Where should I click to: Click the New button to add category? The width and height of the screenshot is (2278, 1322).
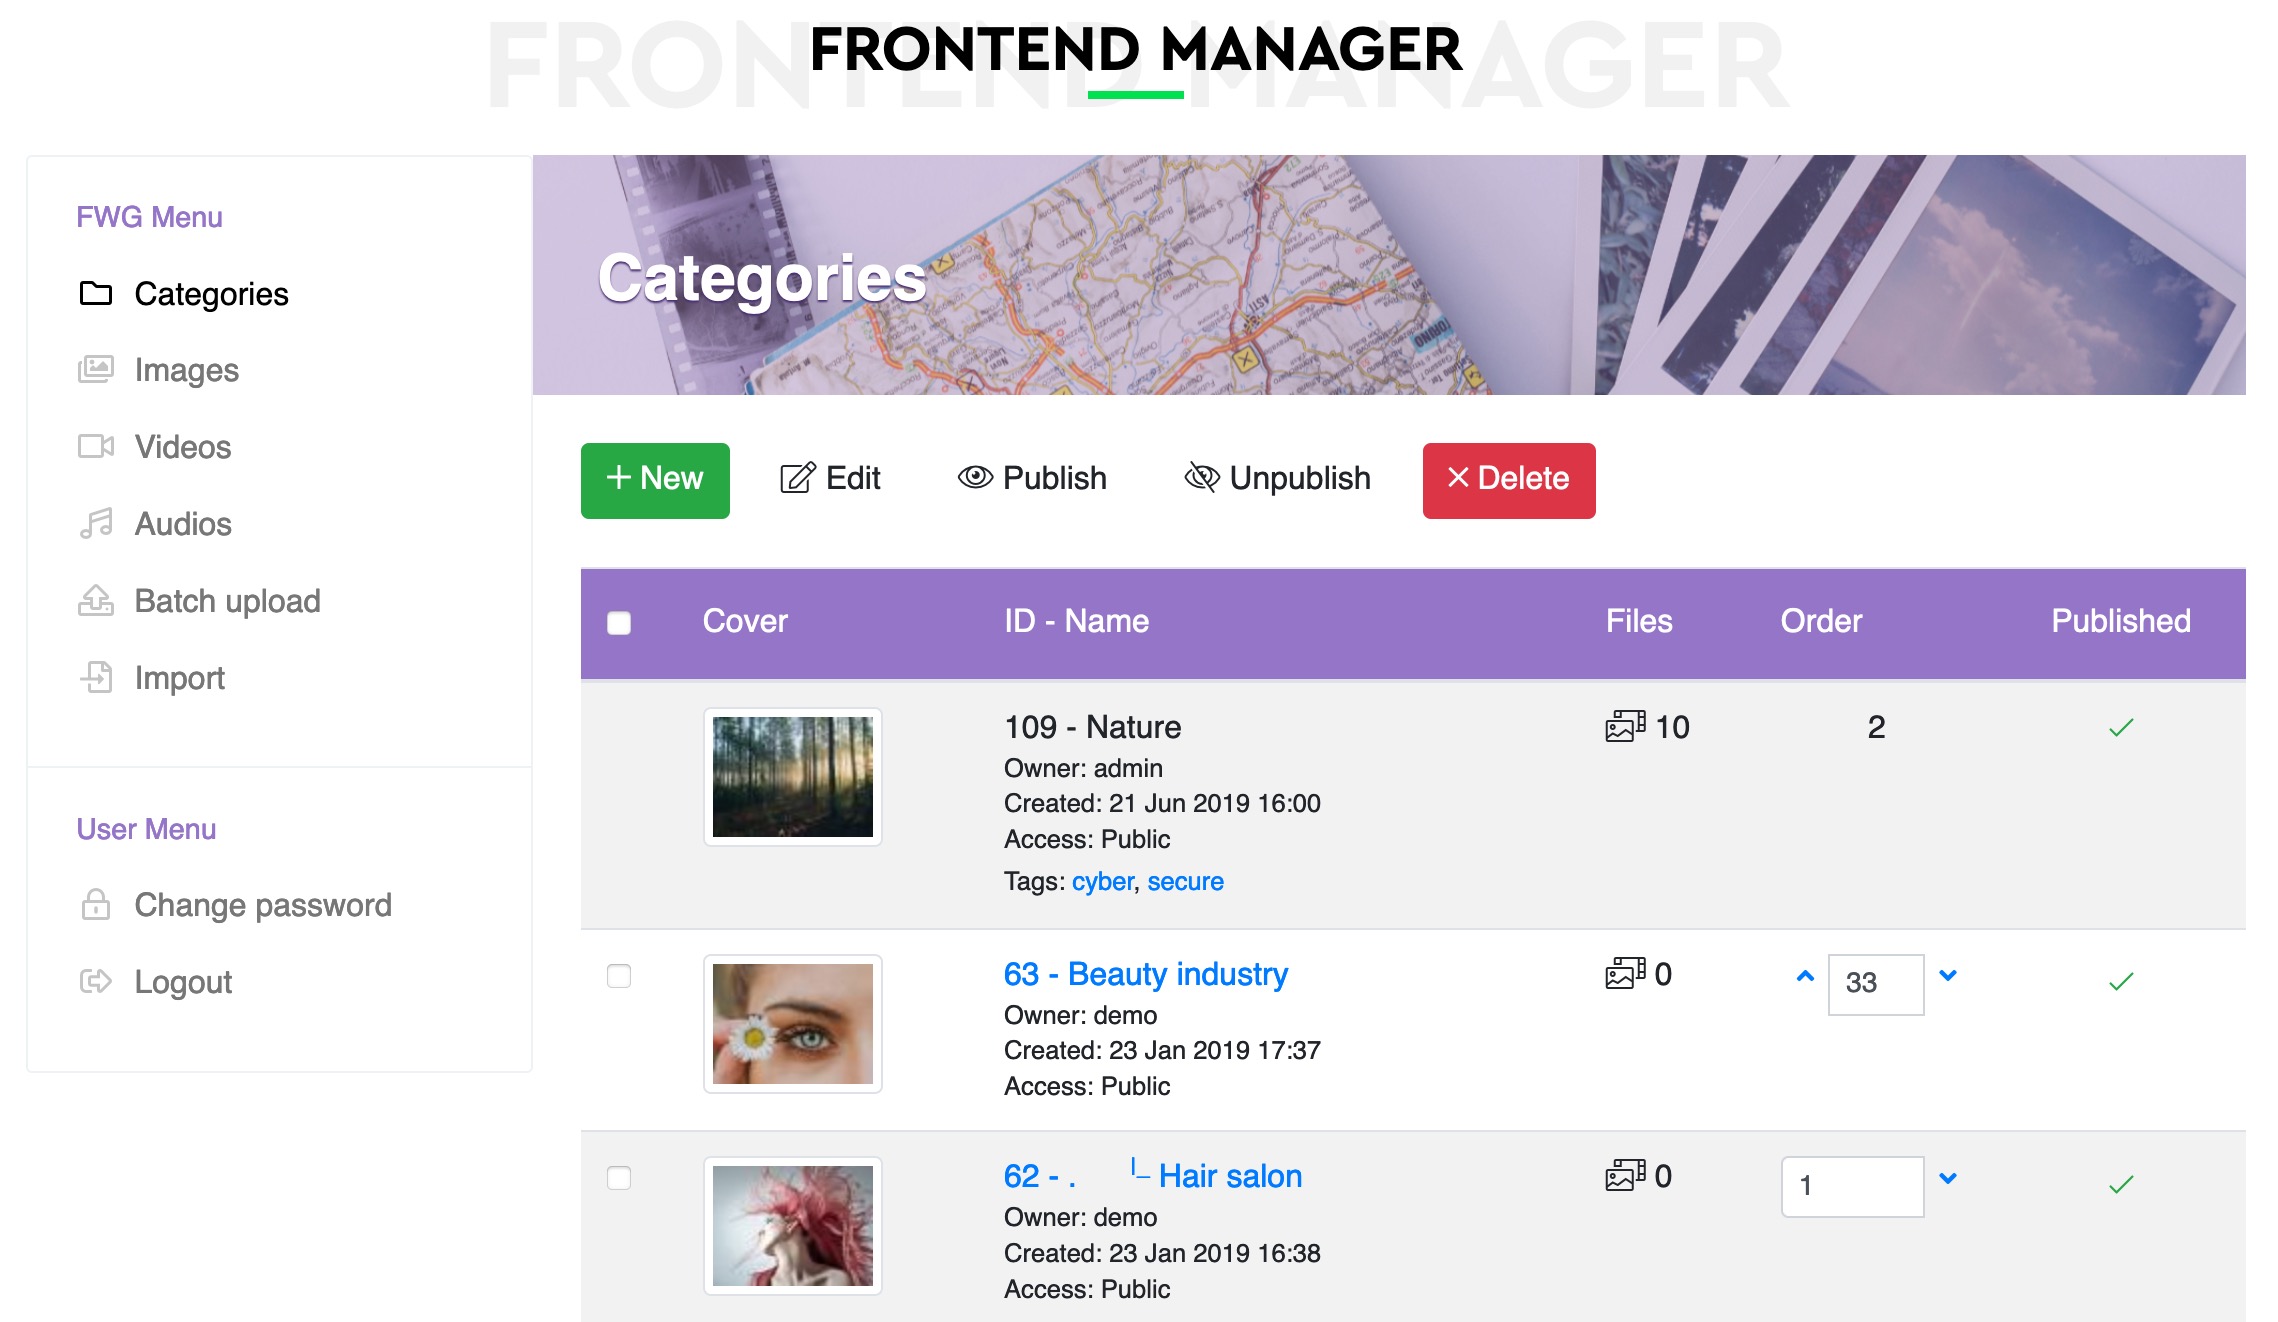click(x=654, y=478)
